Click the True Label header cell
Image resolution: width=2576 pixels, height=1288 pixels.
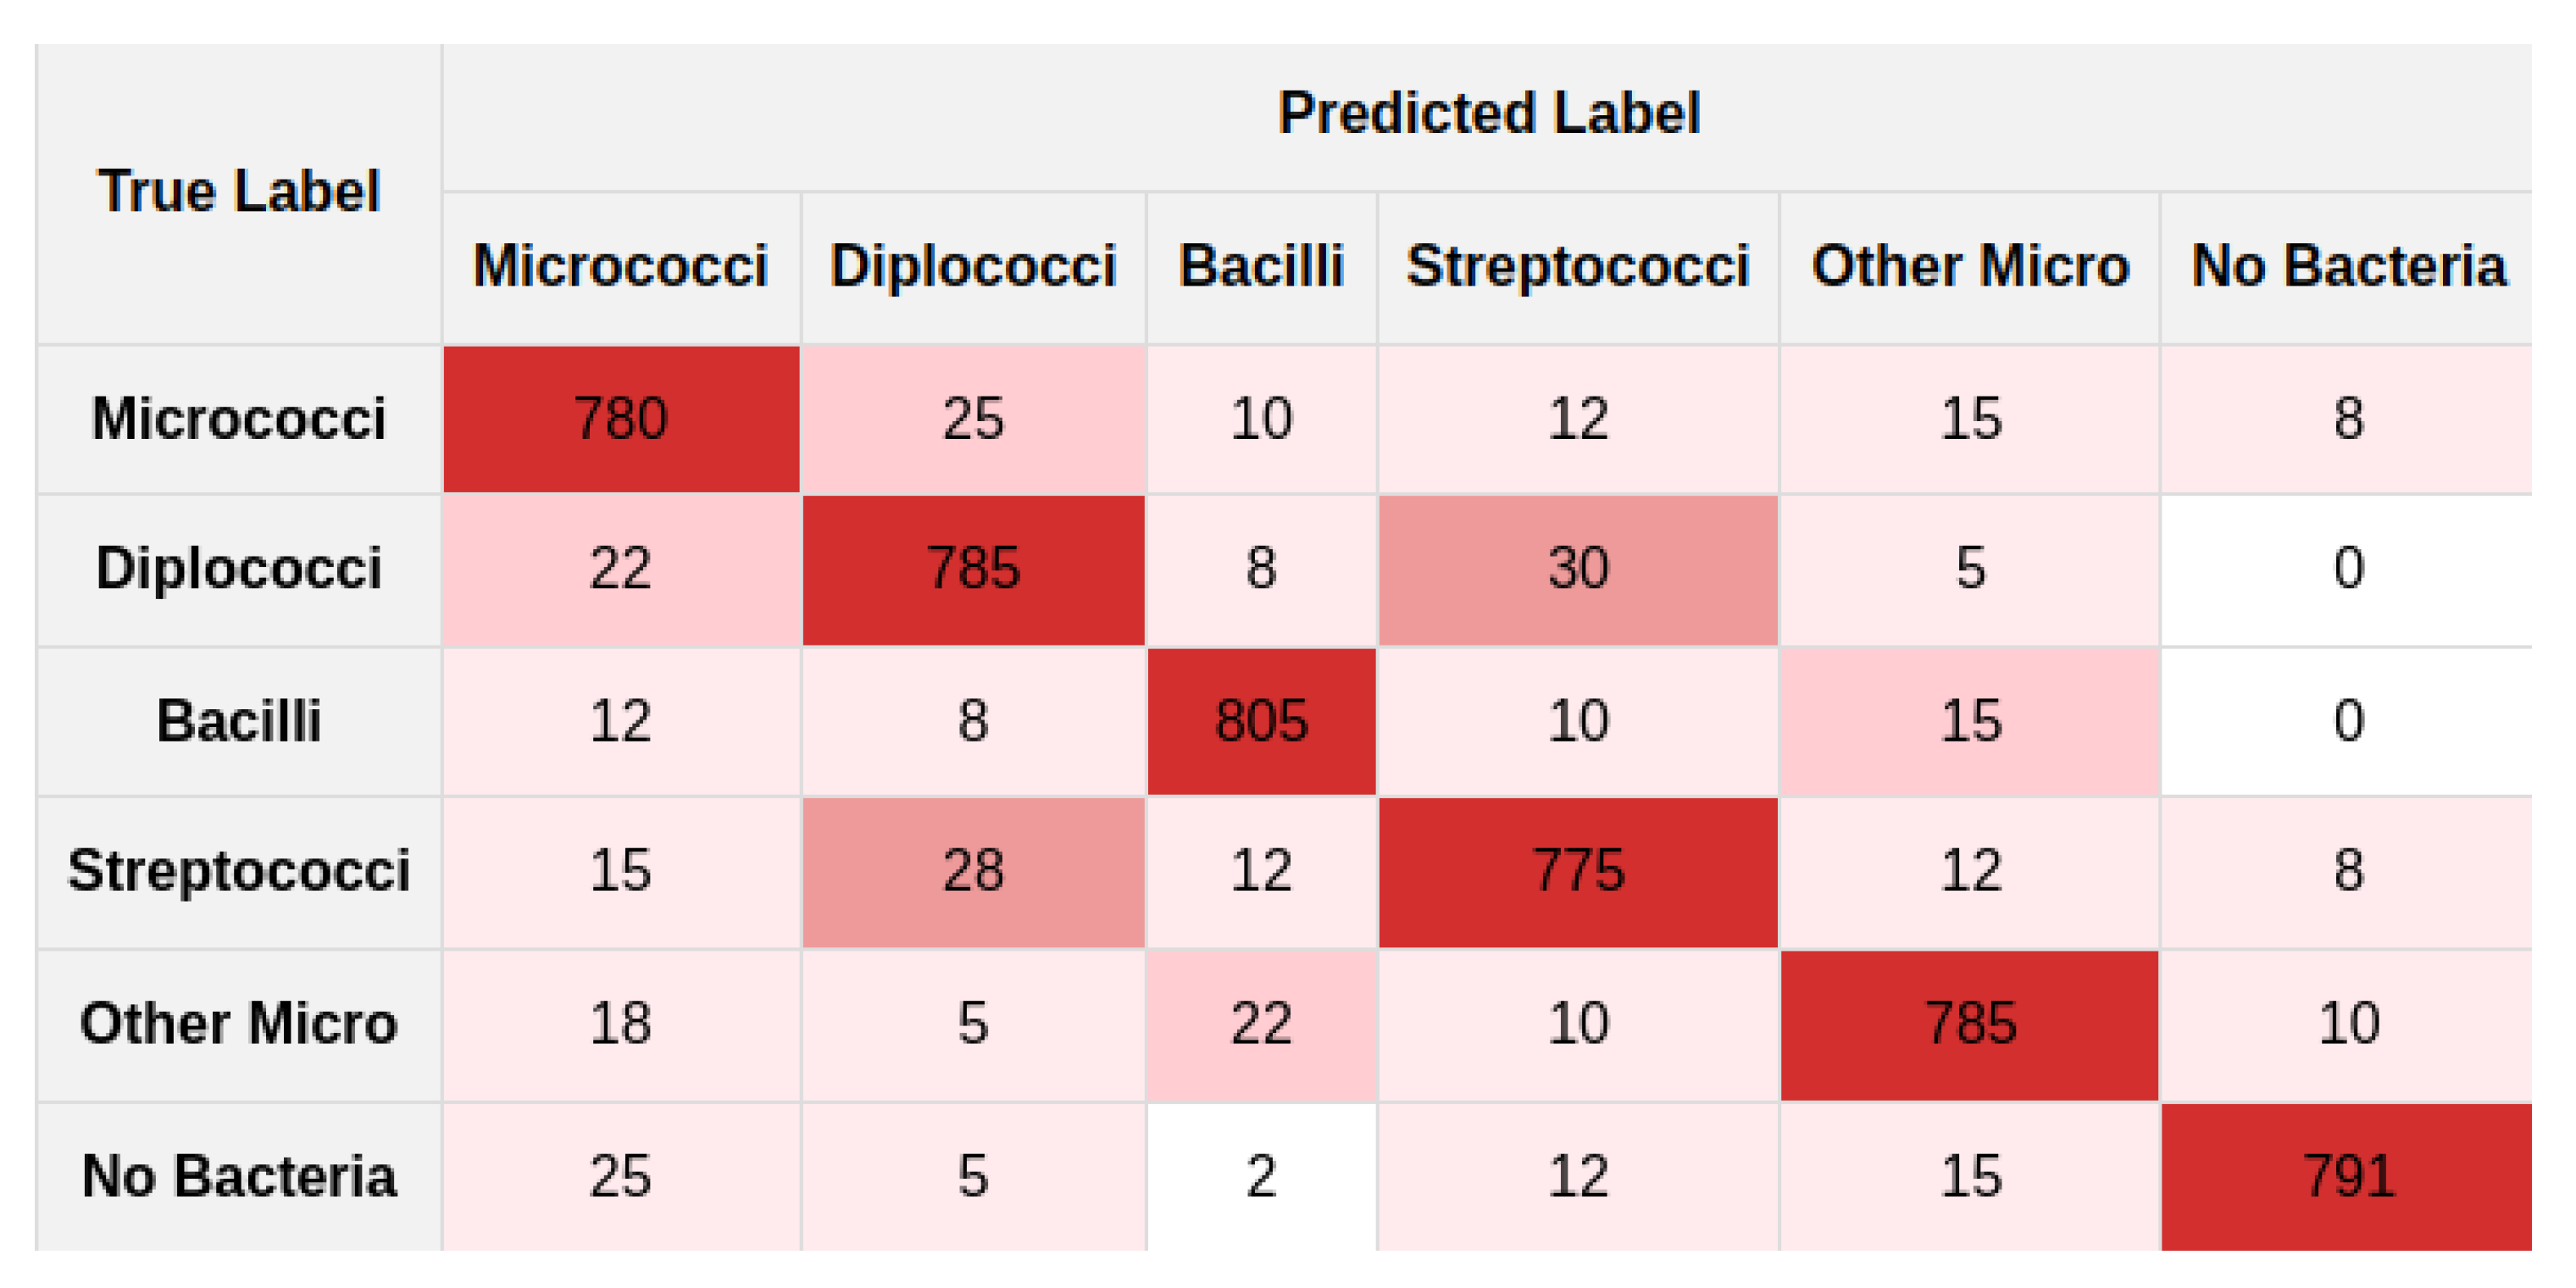239,191
